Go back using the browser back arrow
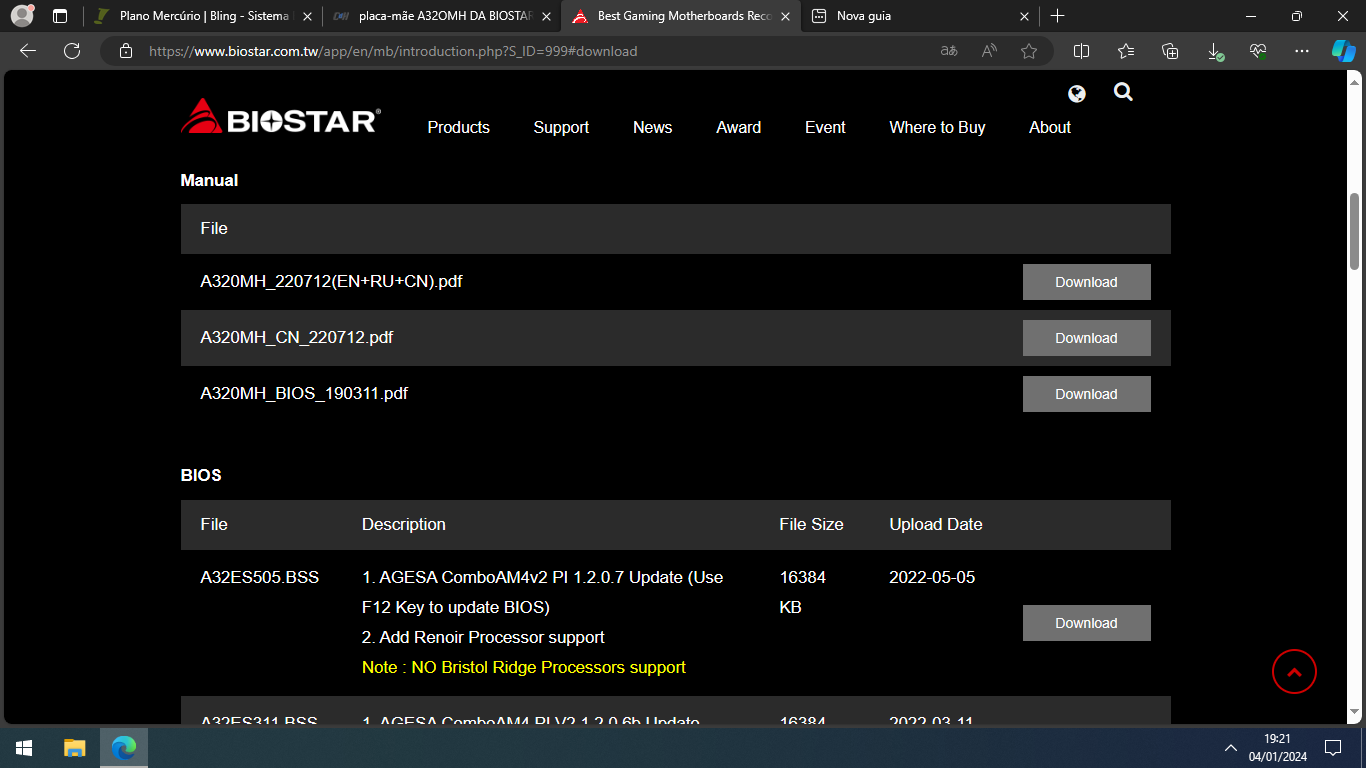 28,51
